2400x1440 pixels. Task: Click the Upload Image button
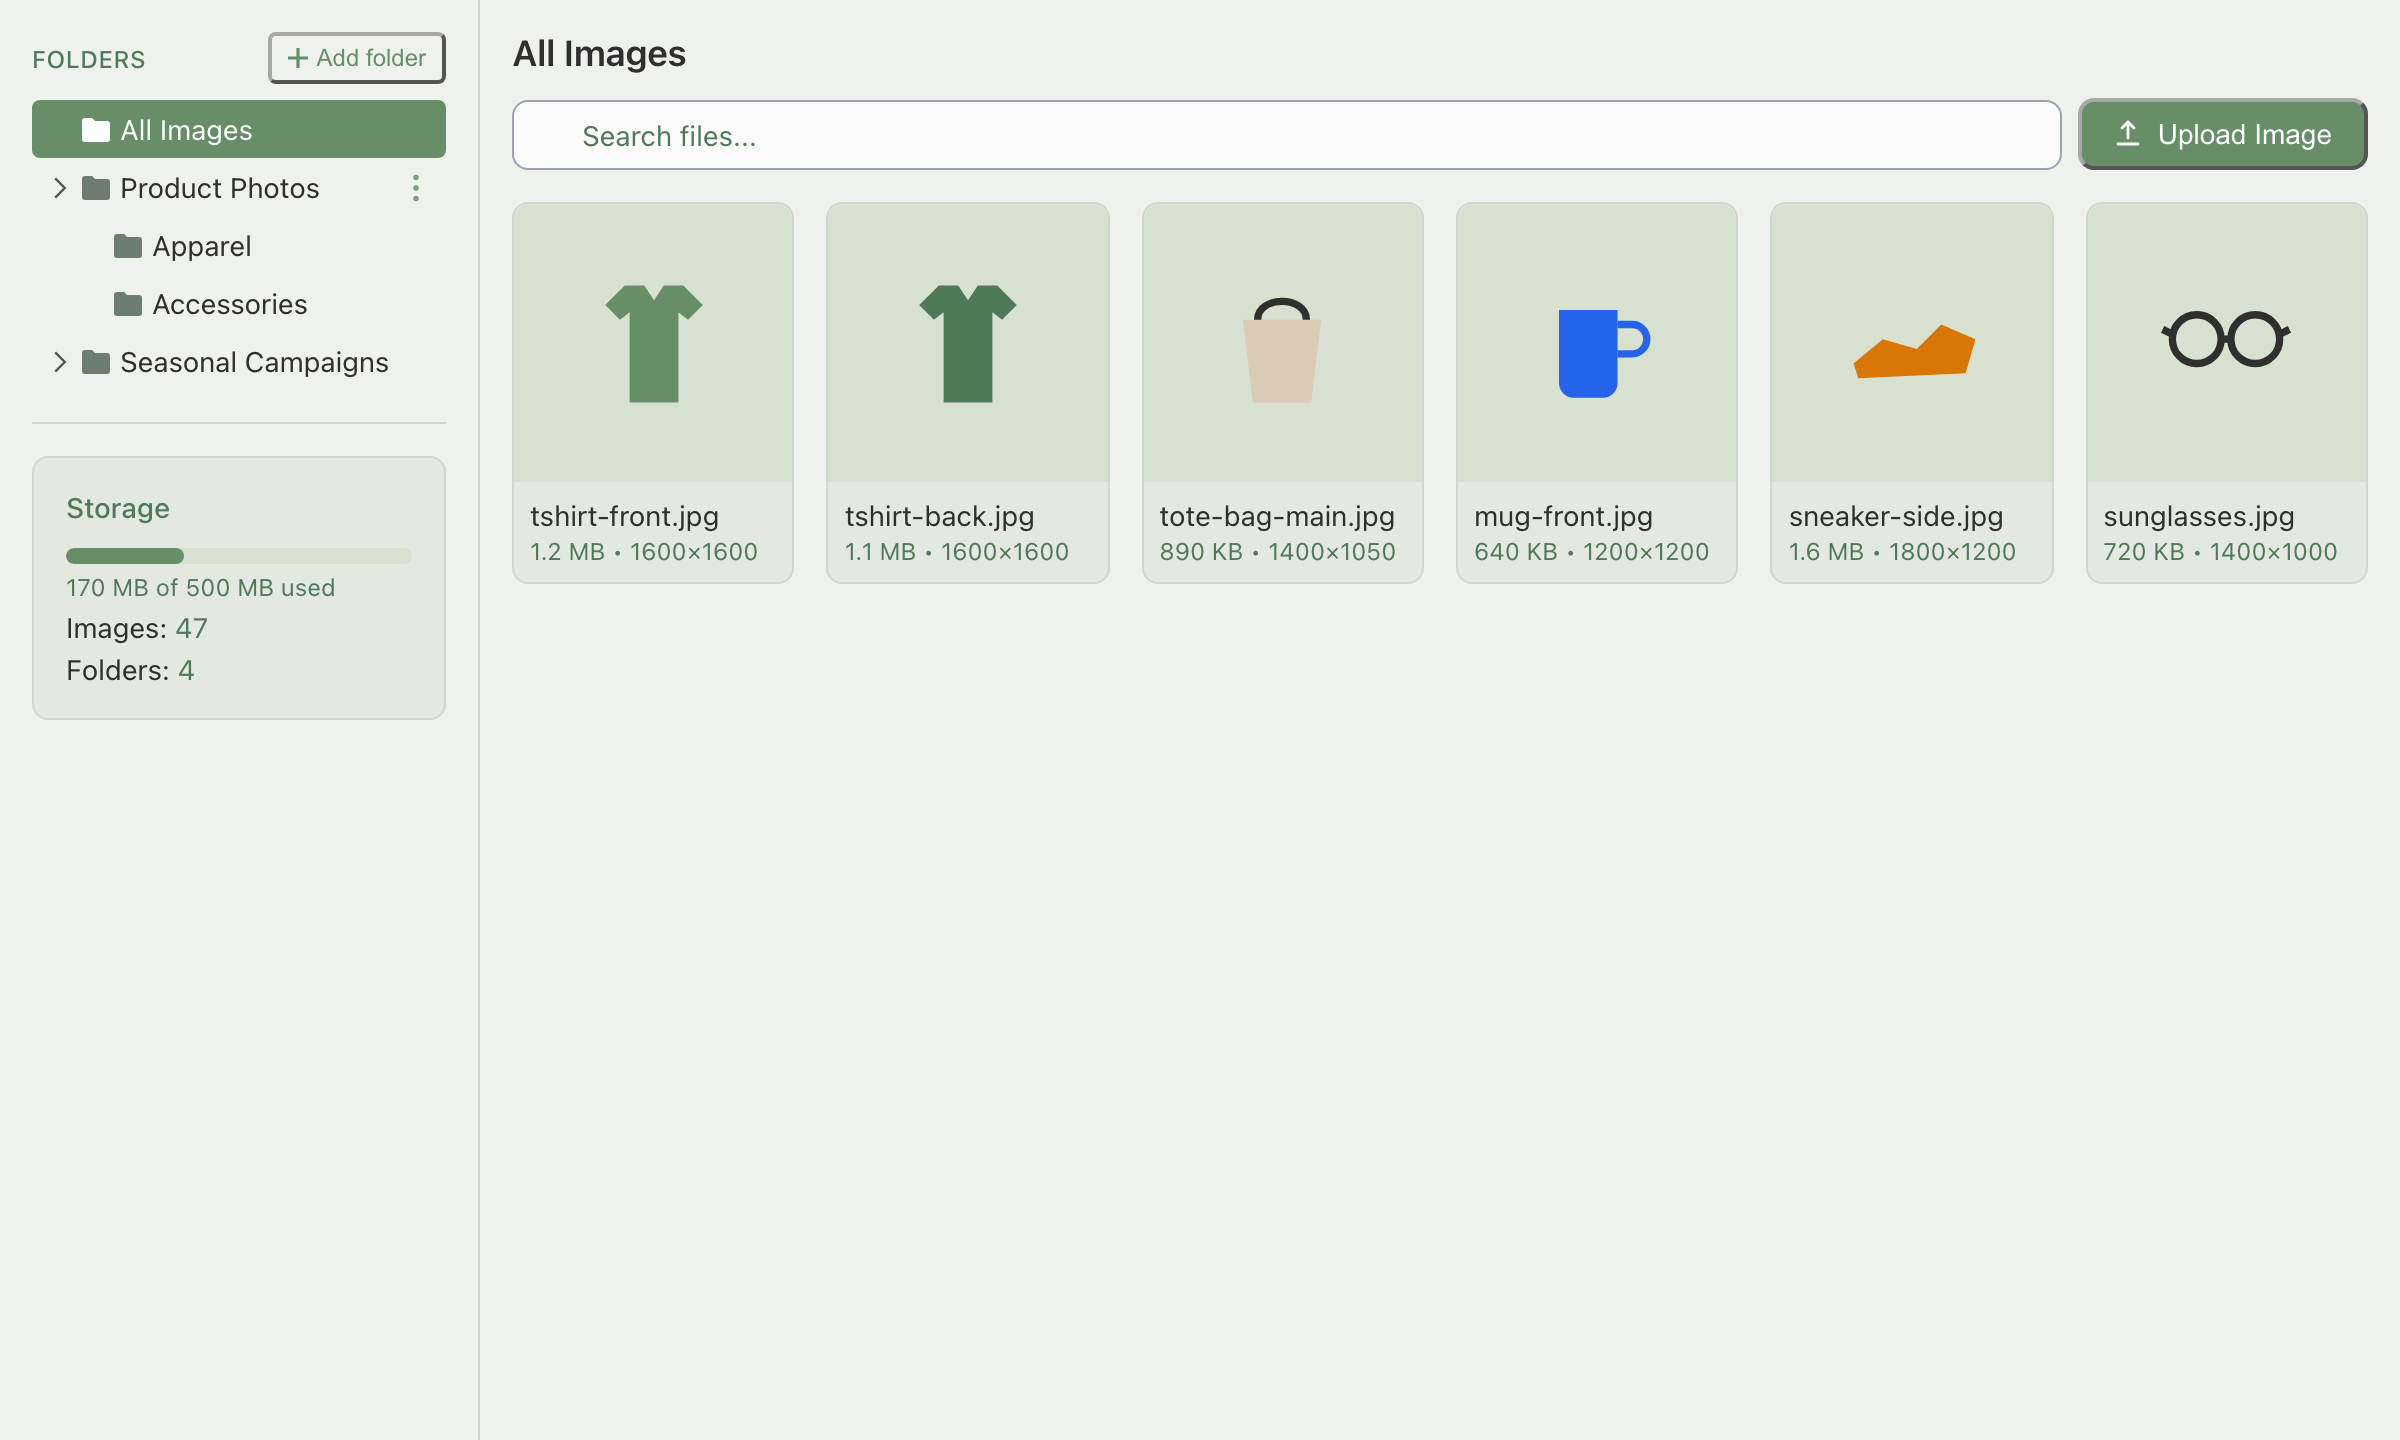click(x=2223, y=135)
